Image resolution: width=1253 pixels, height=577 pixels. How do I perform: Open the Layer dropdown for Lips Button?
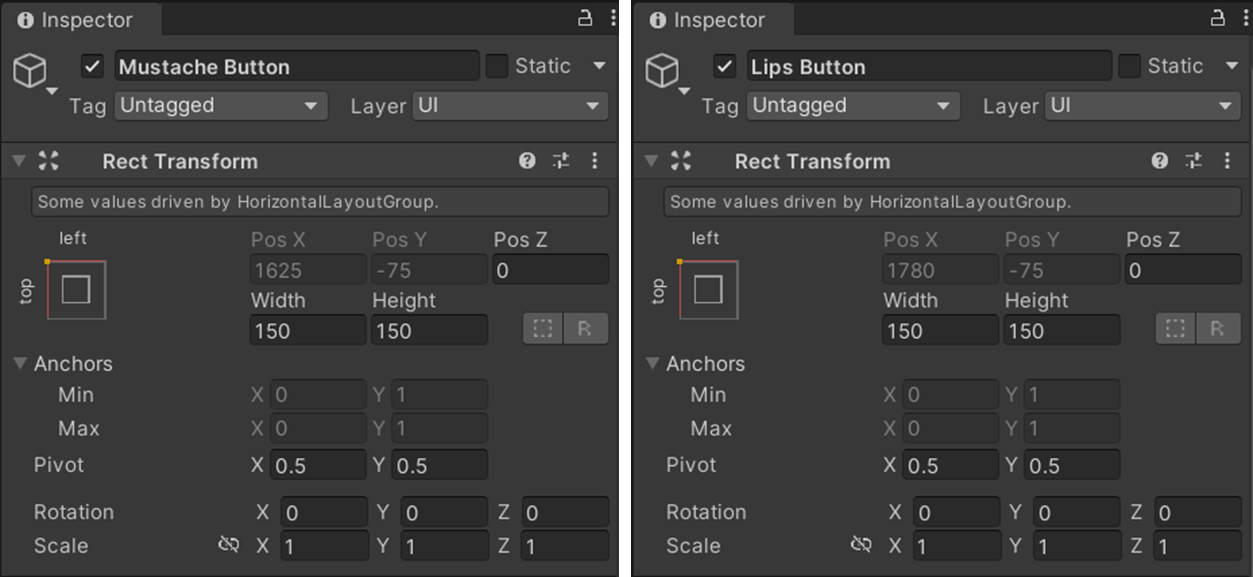click(x=1142, y=106)
